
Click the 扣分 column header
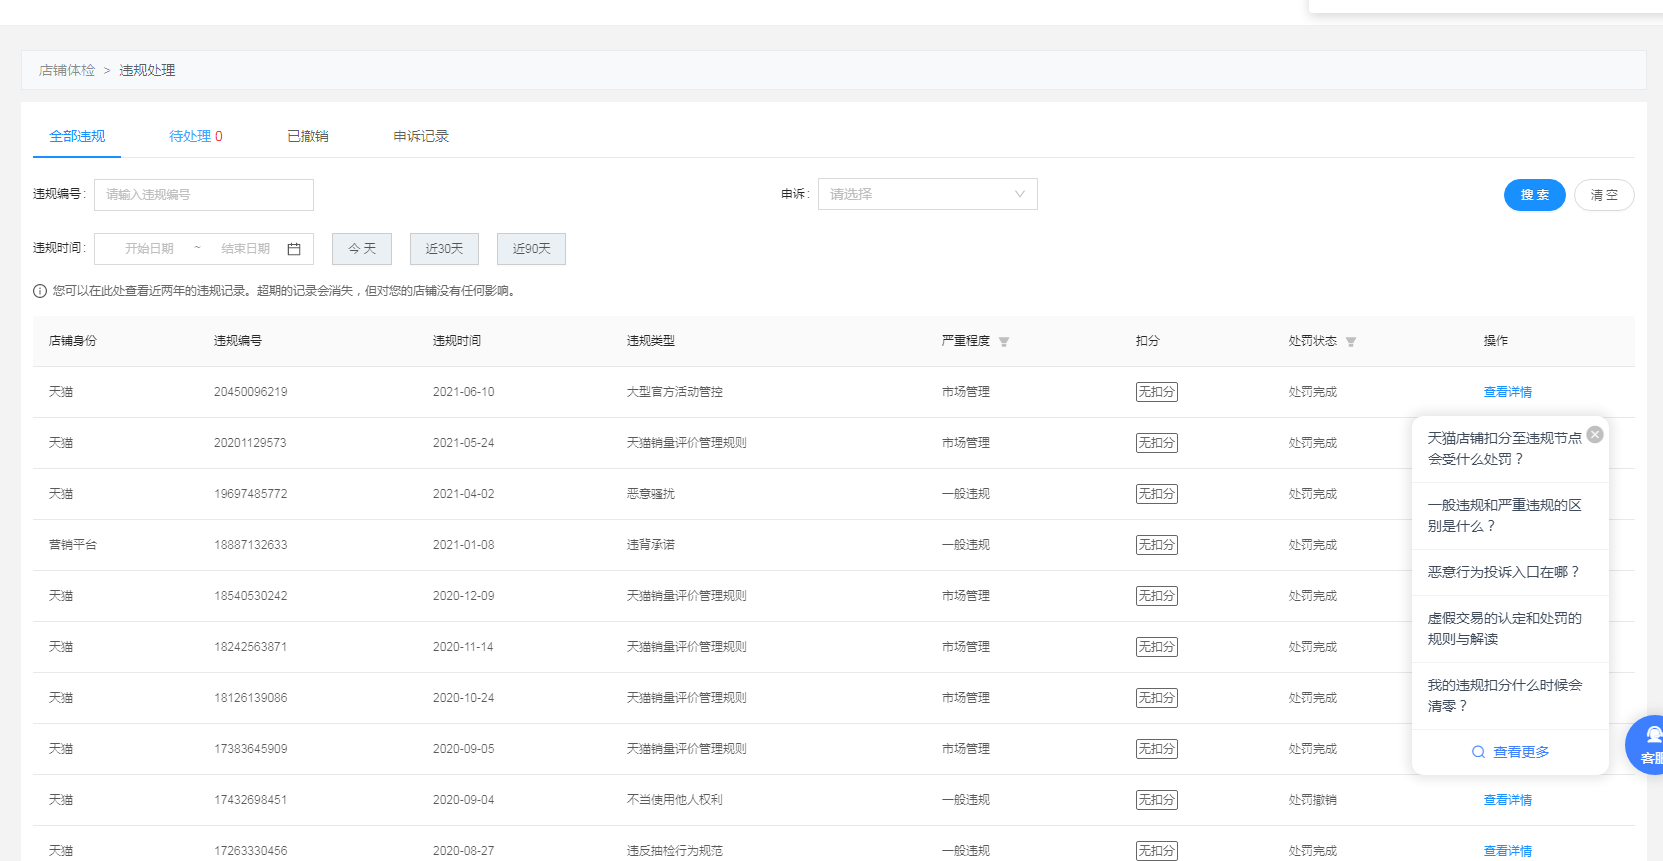coord(1147,341)
